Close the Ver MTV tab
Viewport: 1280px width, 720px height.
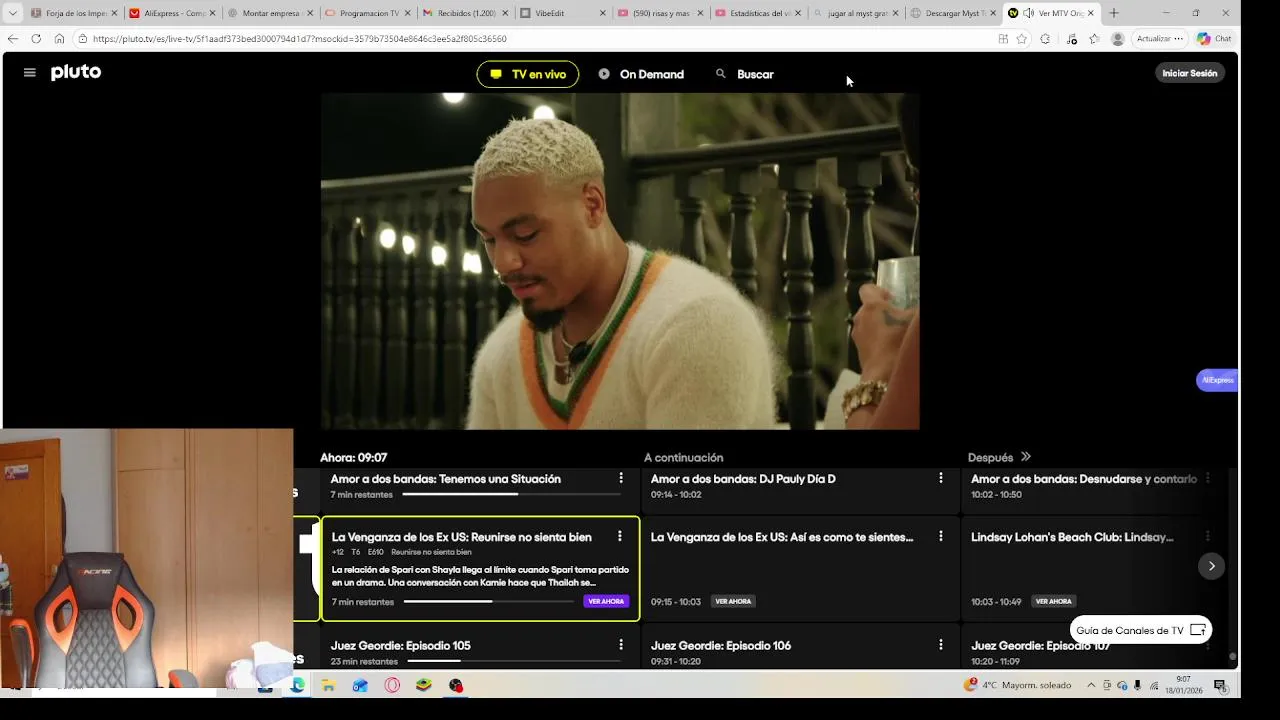click(1090, 13)
